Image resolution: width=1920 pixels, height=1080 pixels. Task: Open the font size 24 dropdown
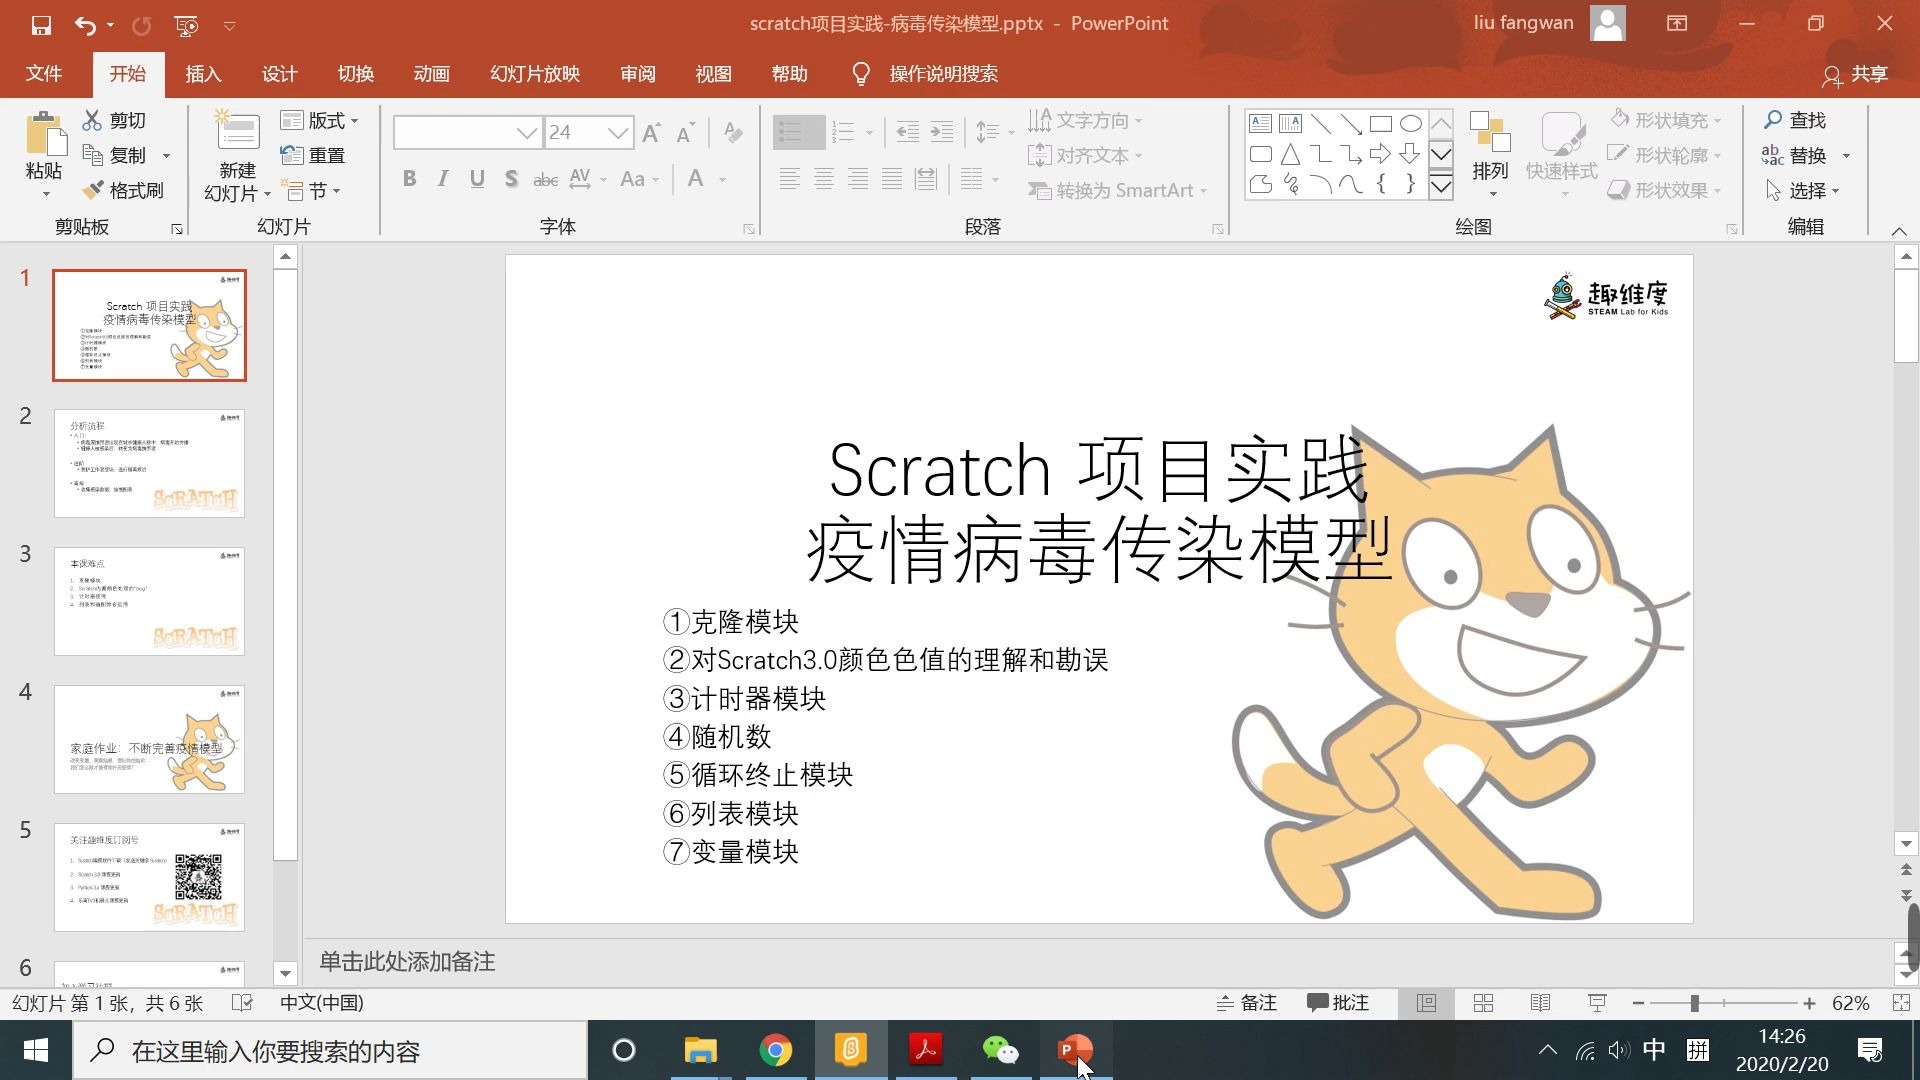tap(619, 132)
